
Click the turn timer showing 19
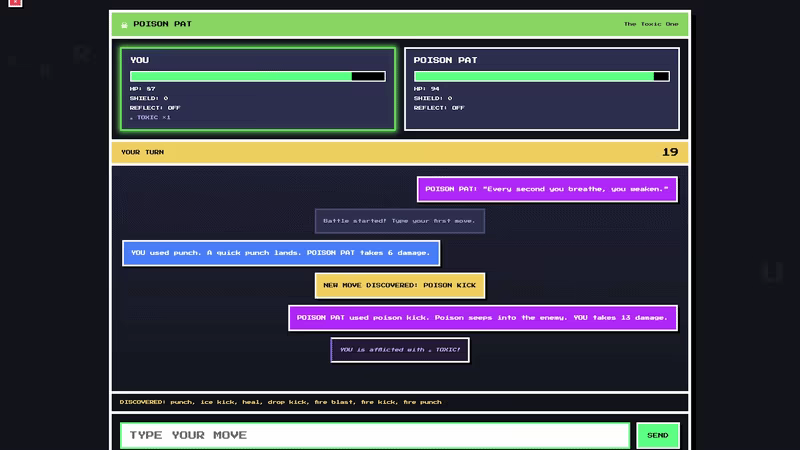click(x=670, y=152)
